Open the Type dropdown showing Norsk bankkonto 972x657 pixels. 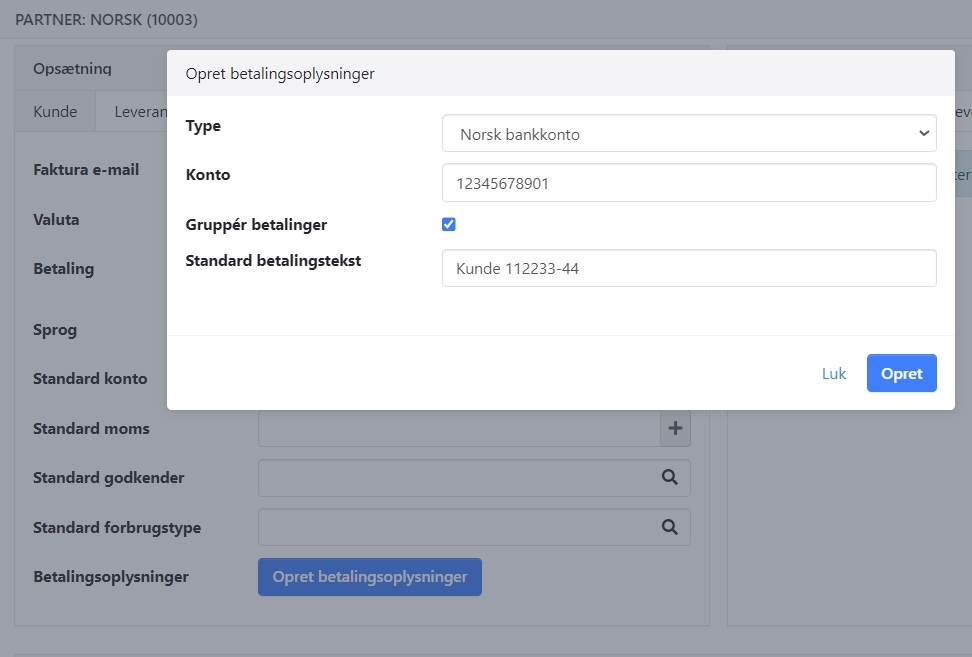tap(688, 134)
